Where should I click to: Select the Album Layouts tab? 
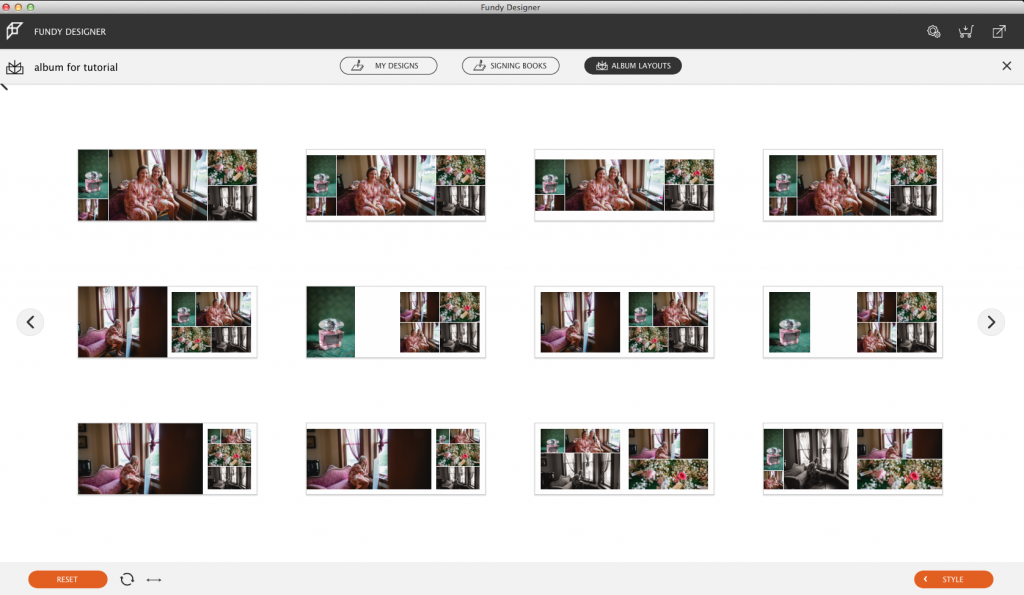[633, 66]
